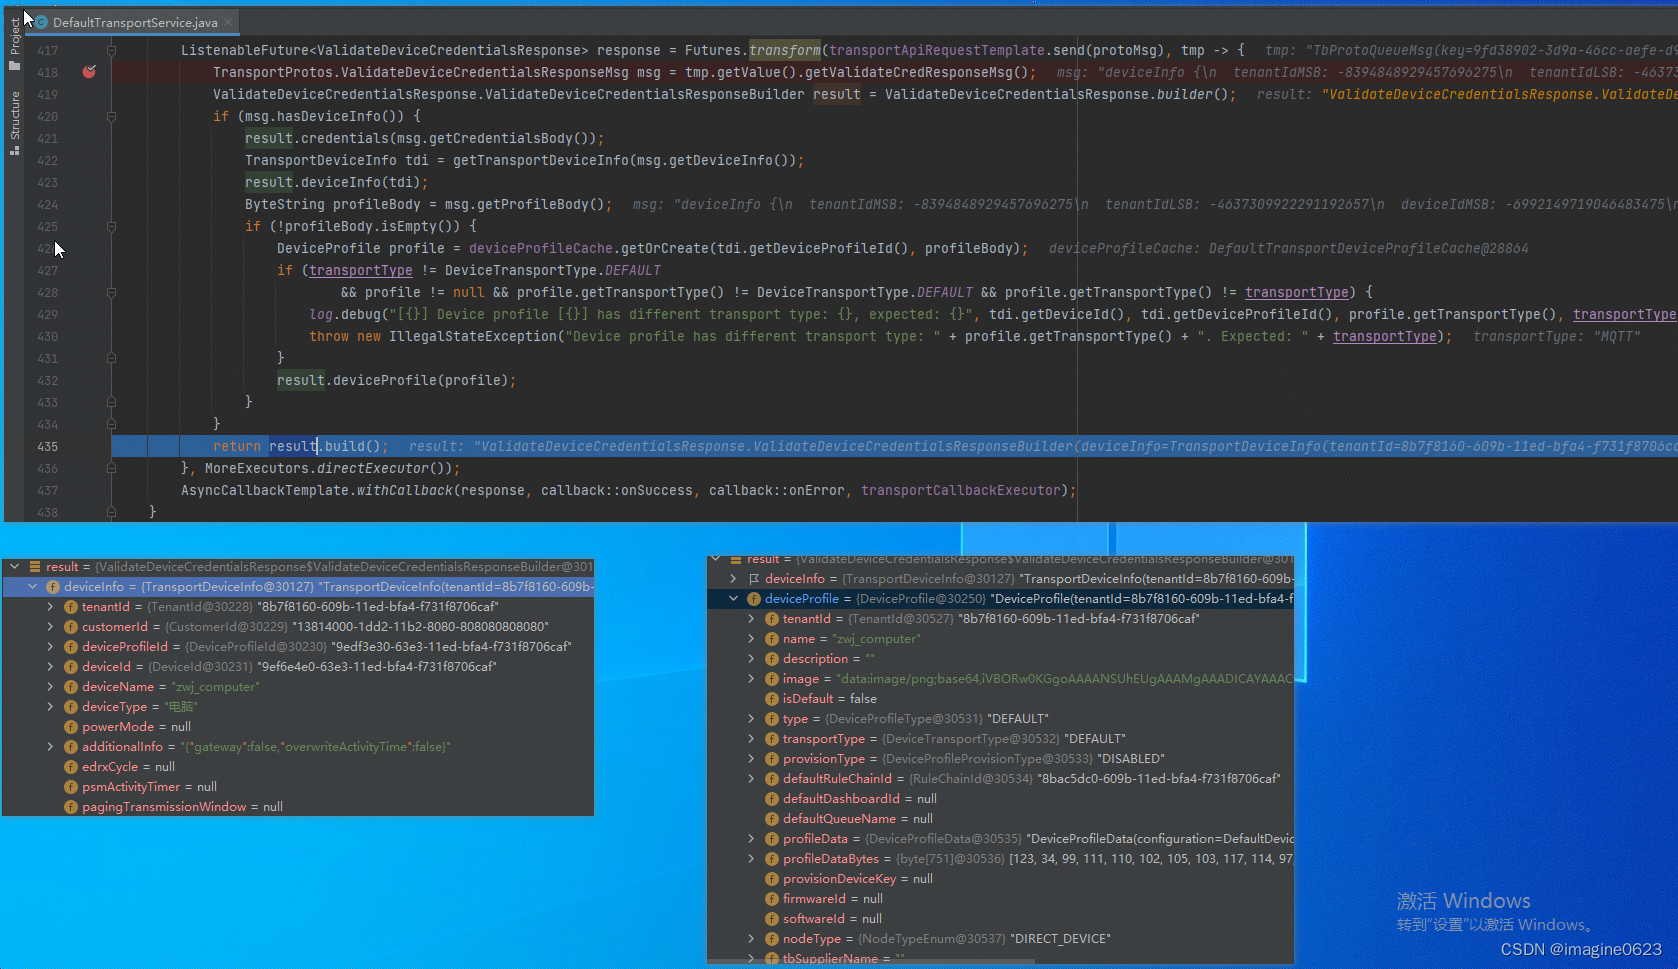1678x969 pixels.
Task: Click the field icon of isDefault
Action: (772, 699)
